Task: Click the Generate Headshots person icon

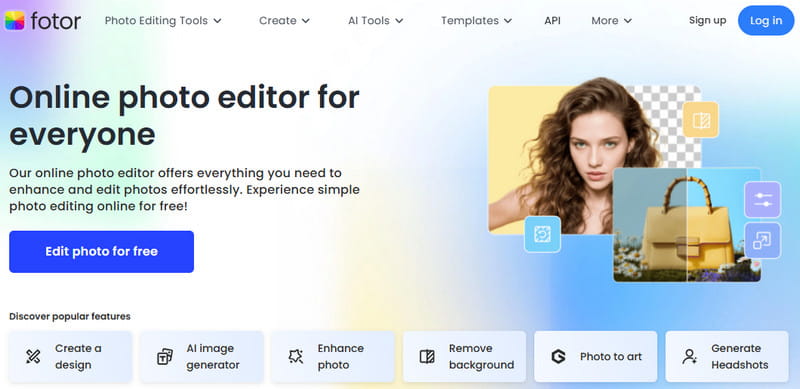Action: 690,356
